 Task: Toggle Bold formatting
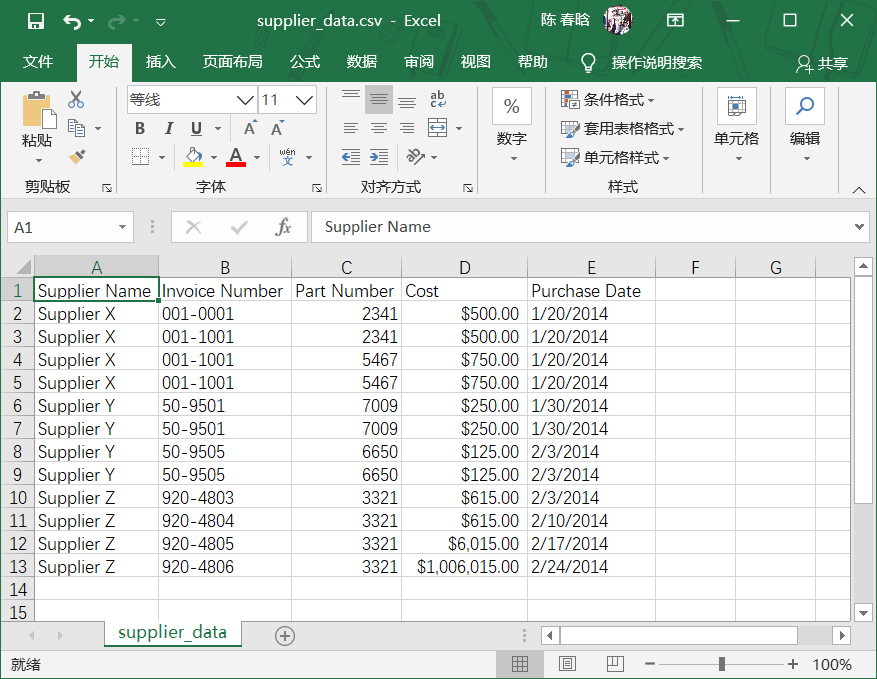(140, 128)
